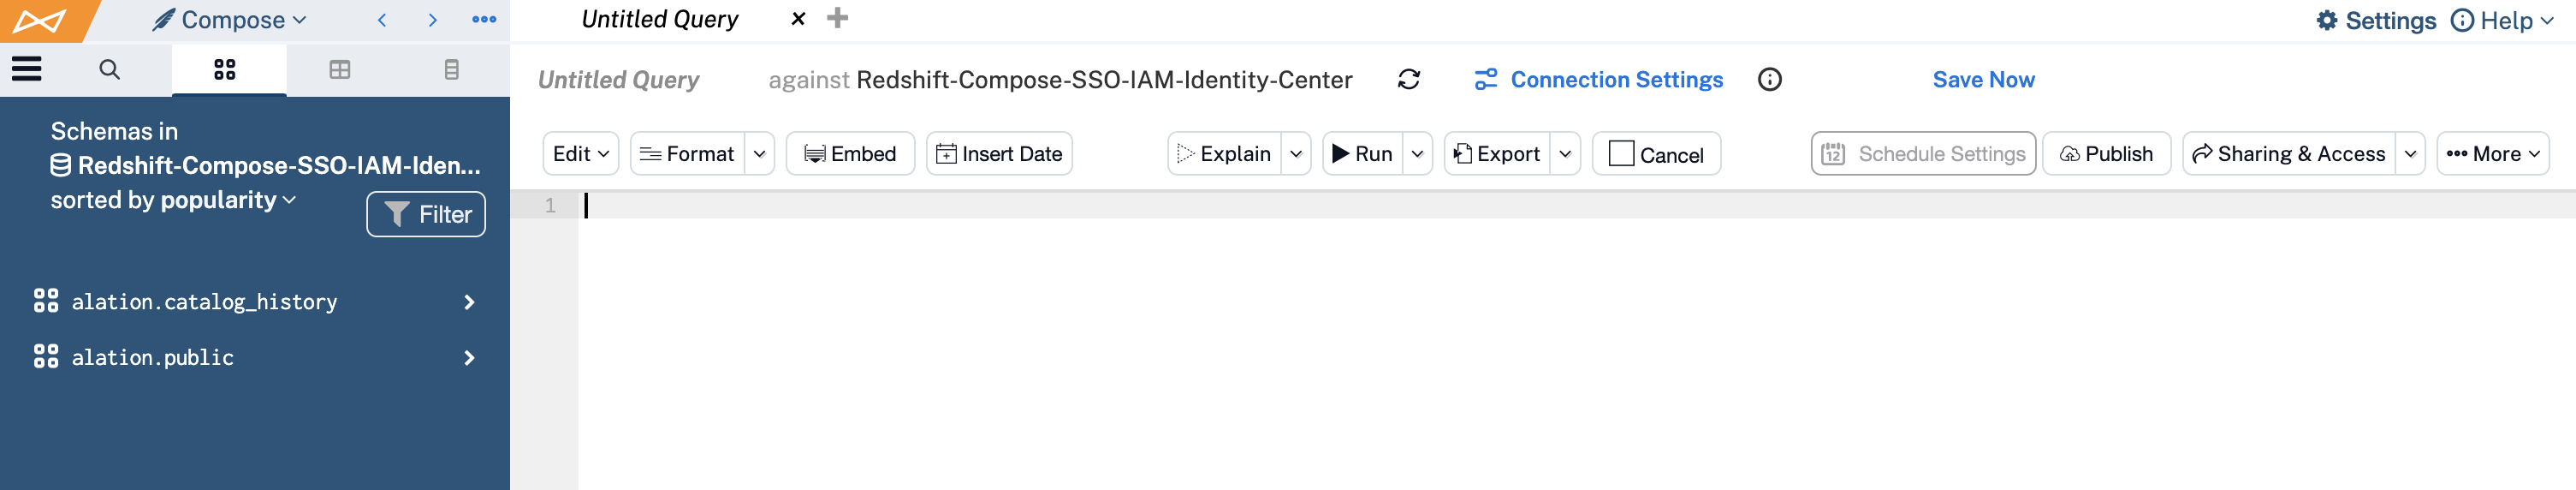
Task: Click the three dots icon beside Compose arrows
Action: pos(484,19)
